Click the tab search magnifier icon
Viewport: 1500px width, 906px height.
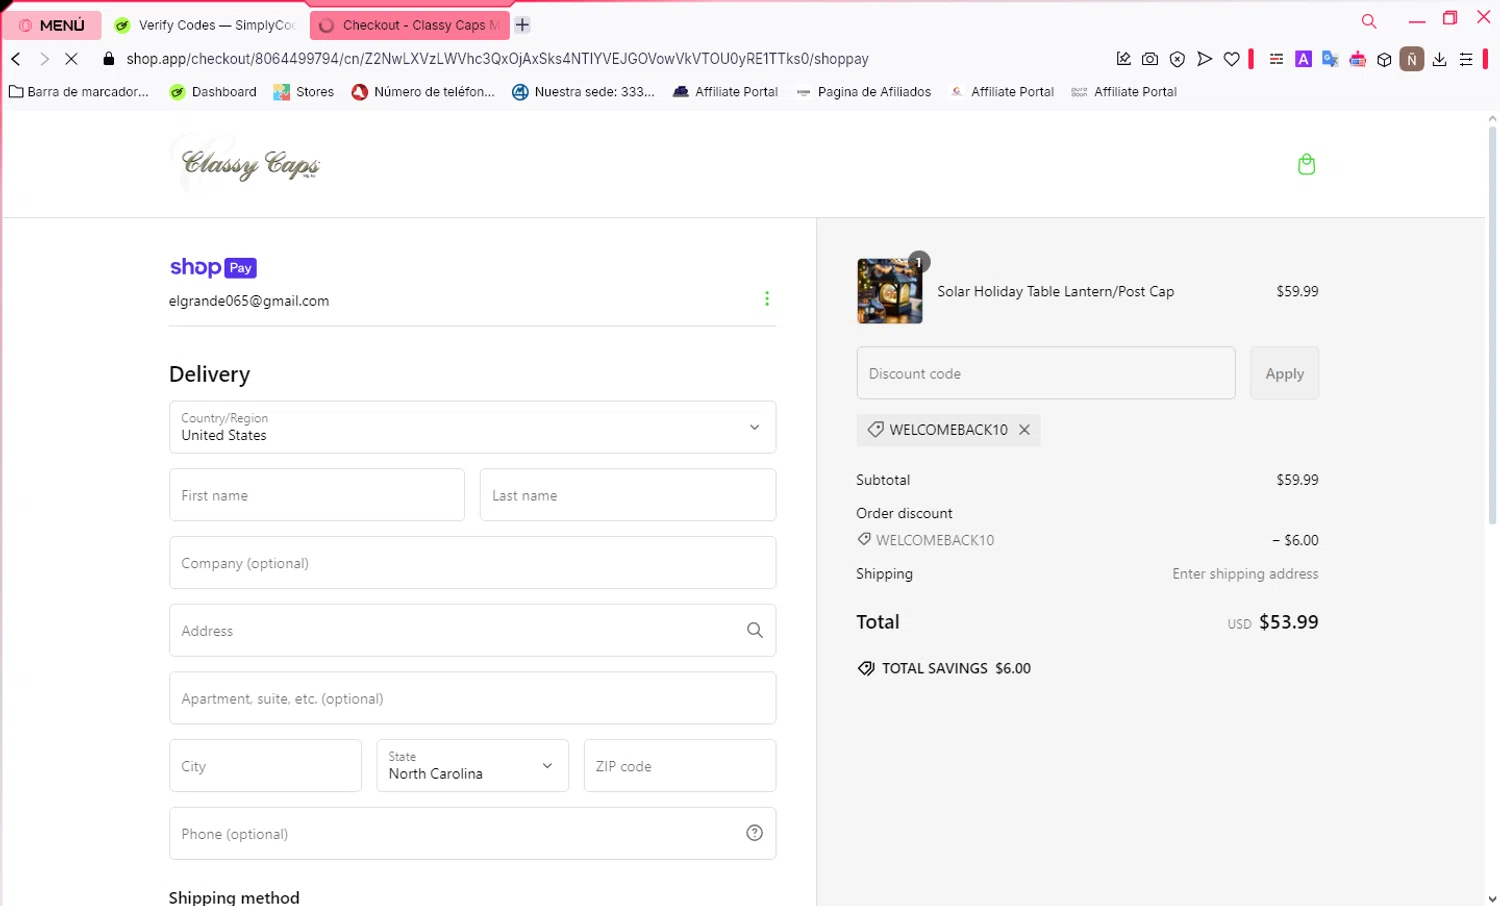pyautogui.click(x=1369, y=20)
